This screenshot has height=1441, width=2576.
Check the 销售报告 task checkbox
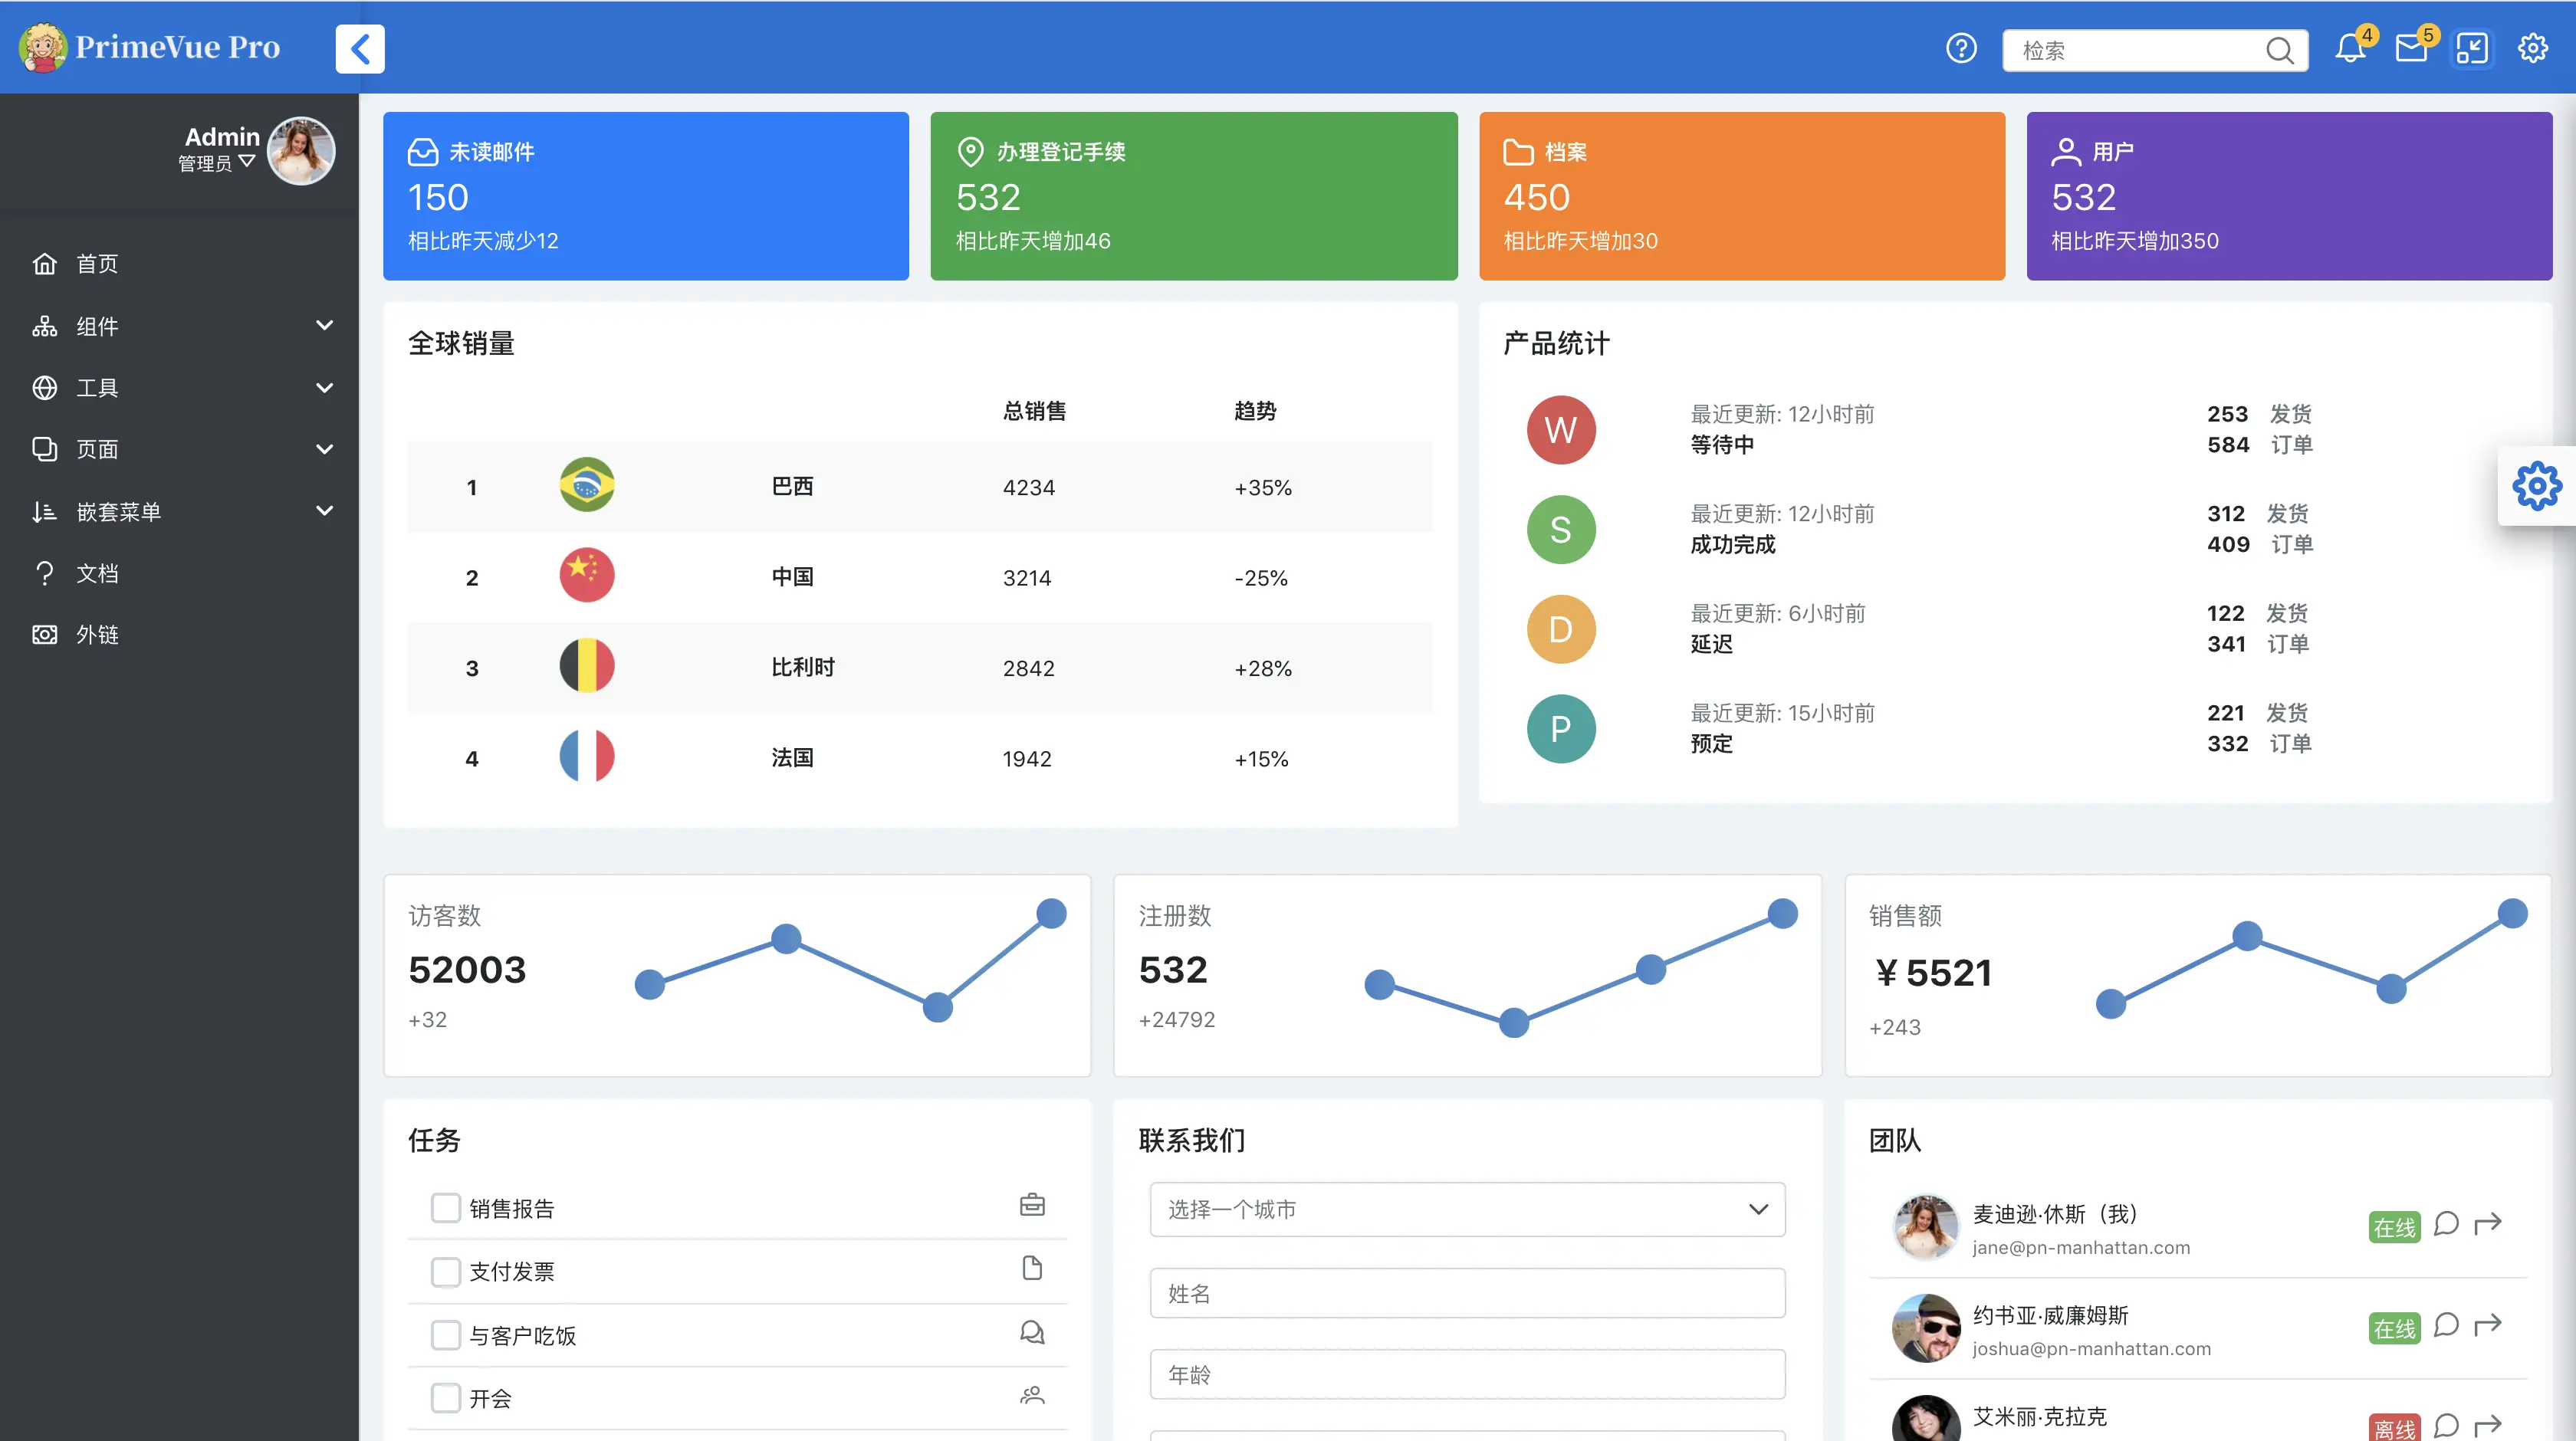tap(445, 1208)
